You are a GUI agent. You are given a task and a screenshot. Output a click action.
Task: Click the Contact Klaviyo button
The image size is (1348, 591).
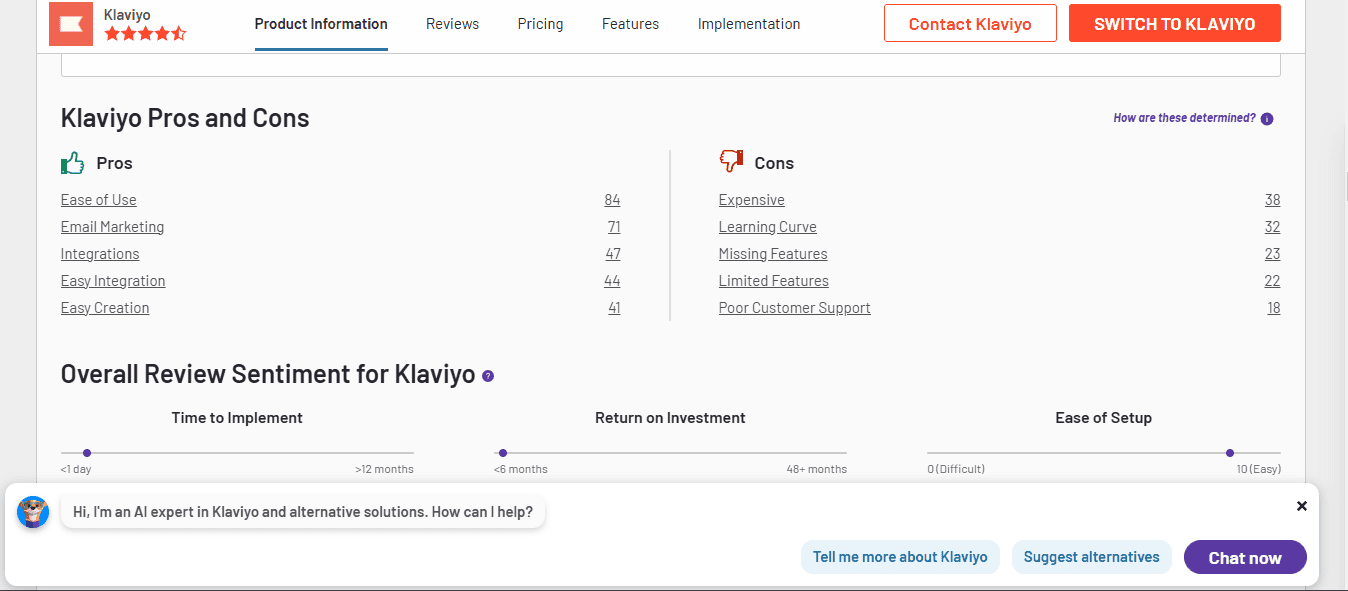pyautogui.click(x=970, y=23)
